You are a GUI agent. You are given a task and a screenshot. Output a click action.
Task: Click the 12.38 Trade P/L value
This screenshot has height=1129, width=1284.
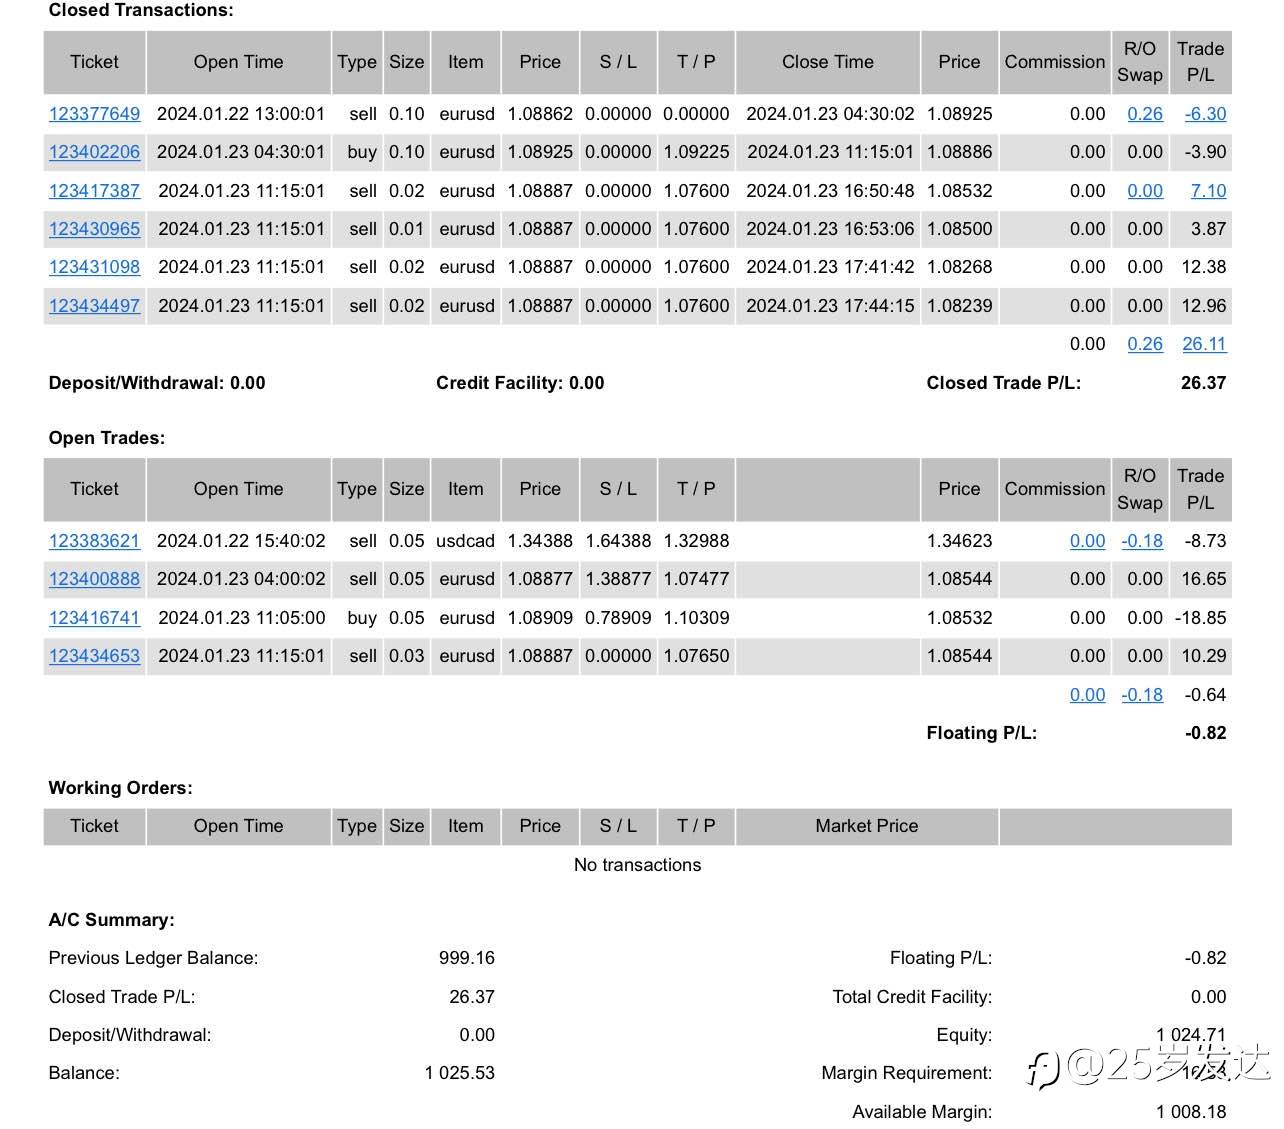pos(1203,267)
